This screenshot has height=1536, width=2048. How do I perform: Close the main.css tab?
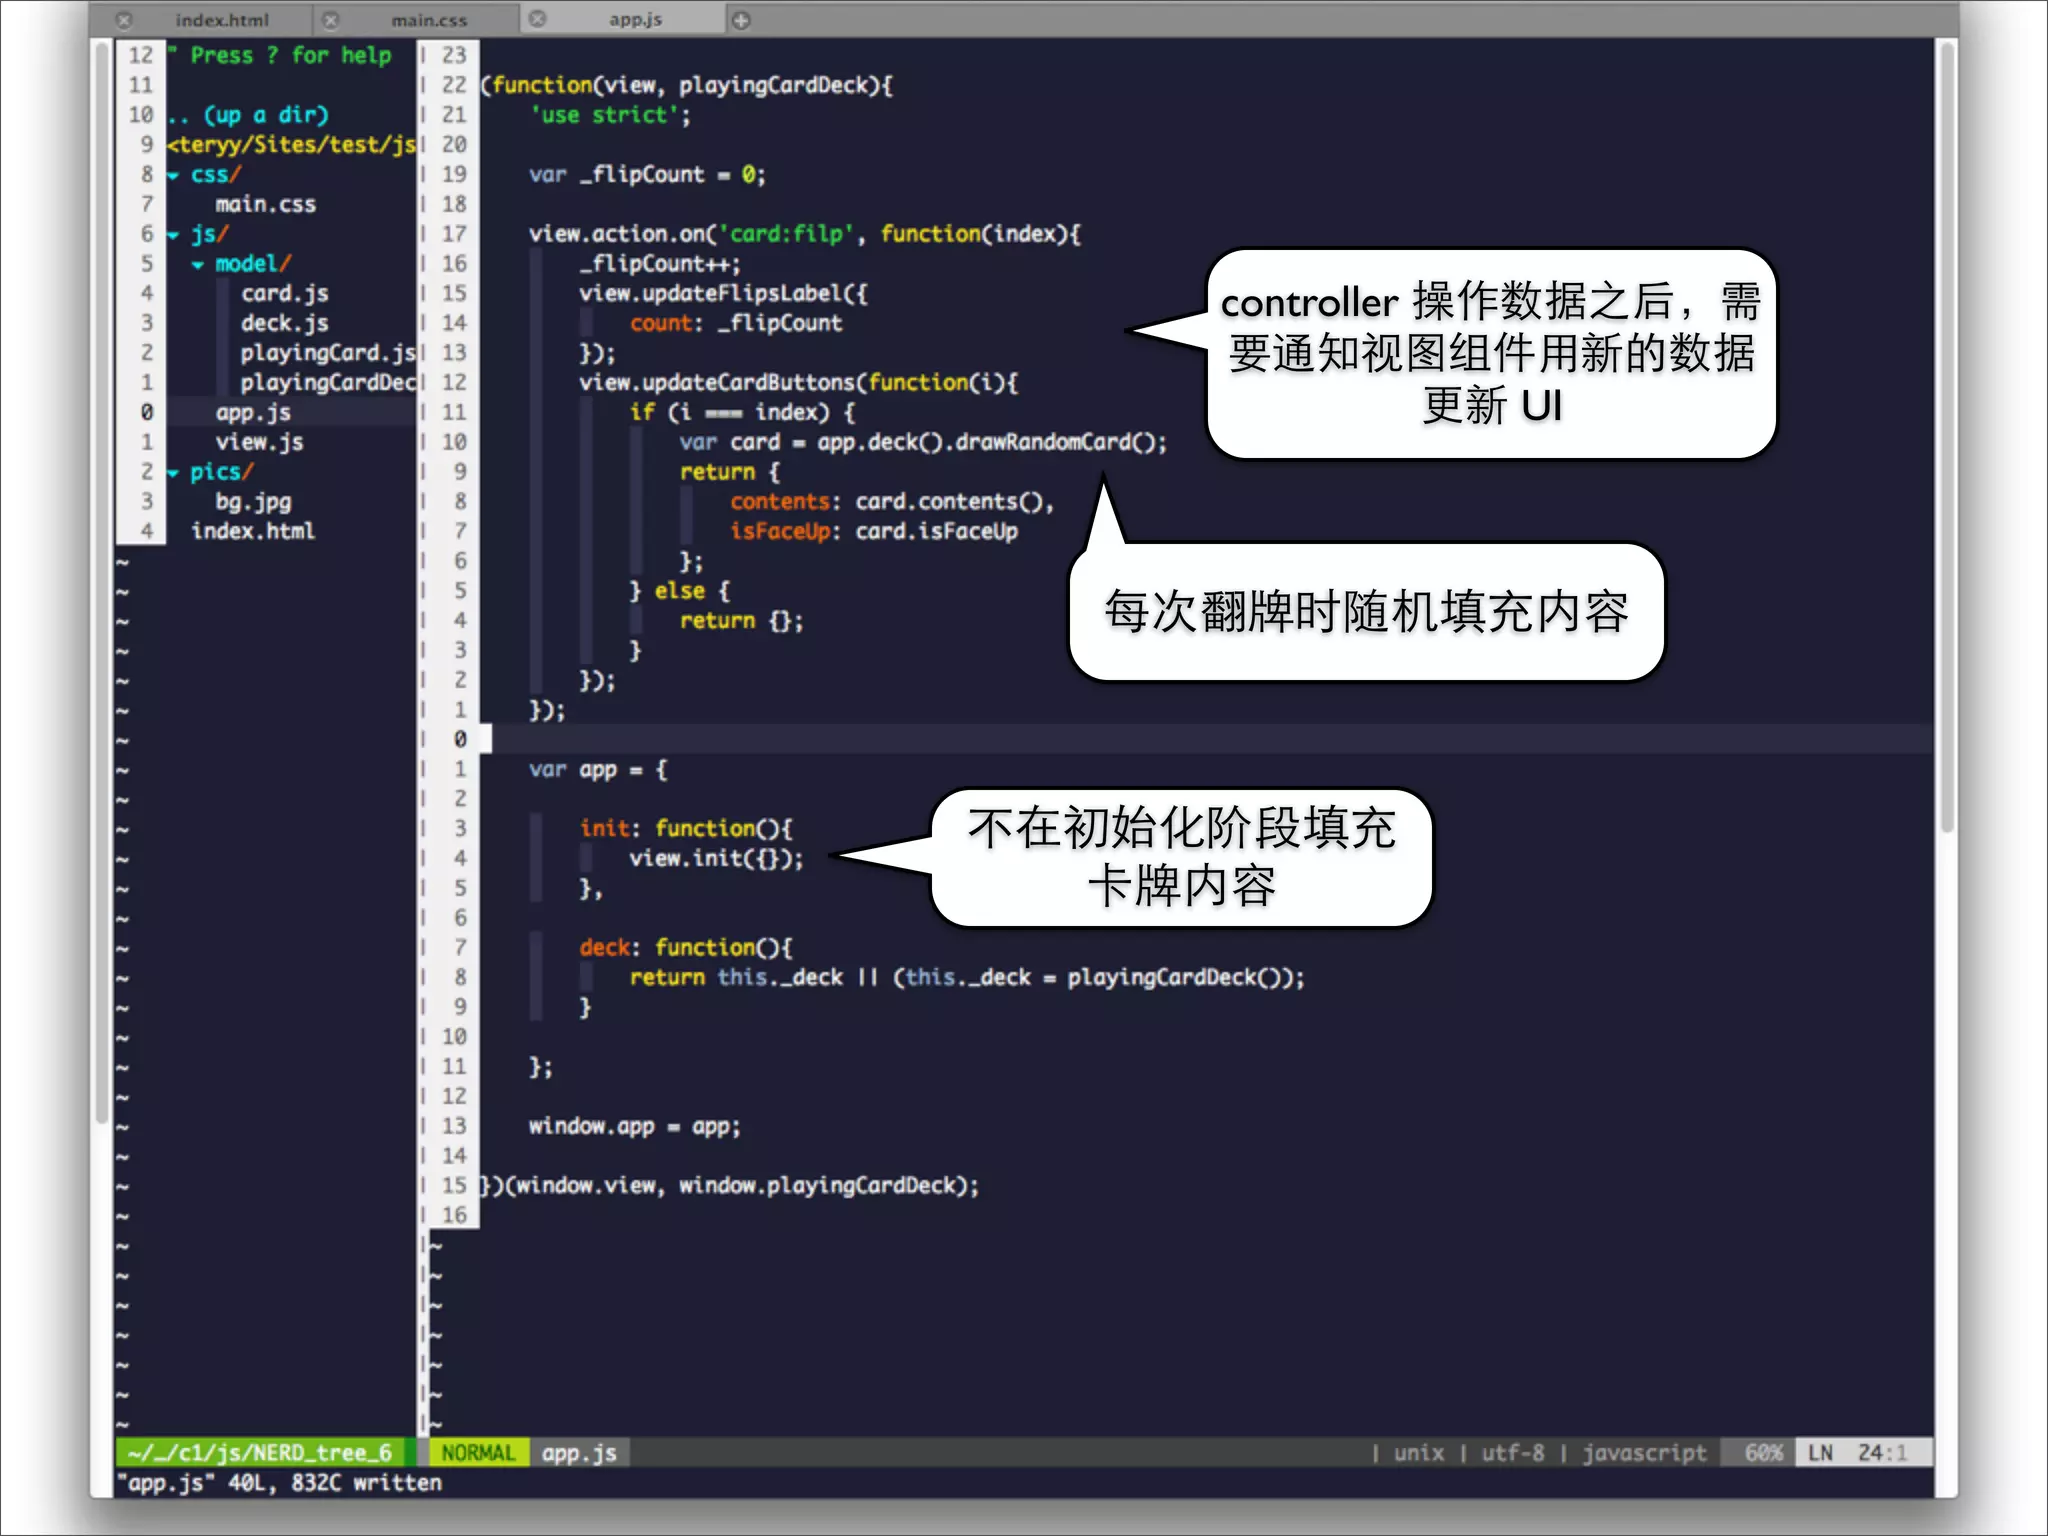pos(331,20)
